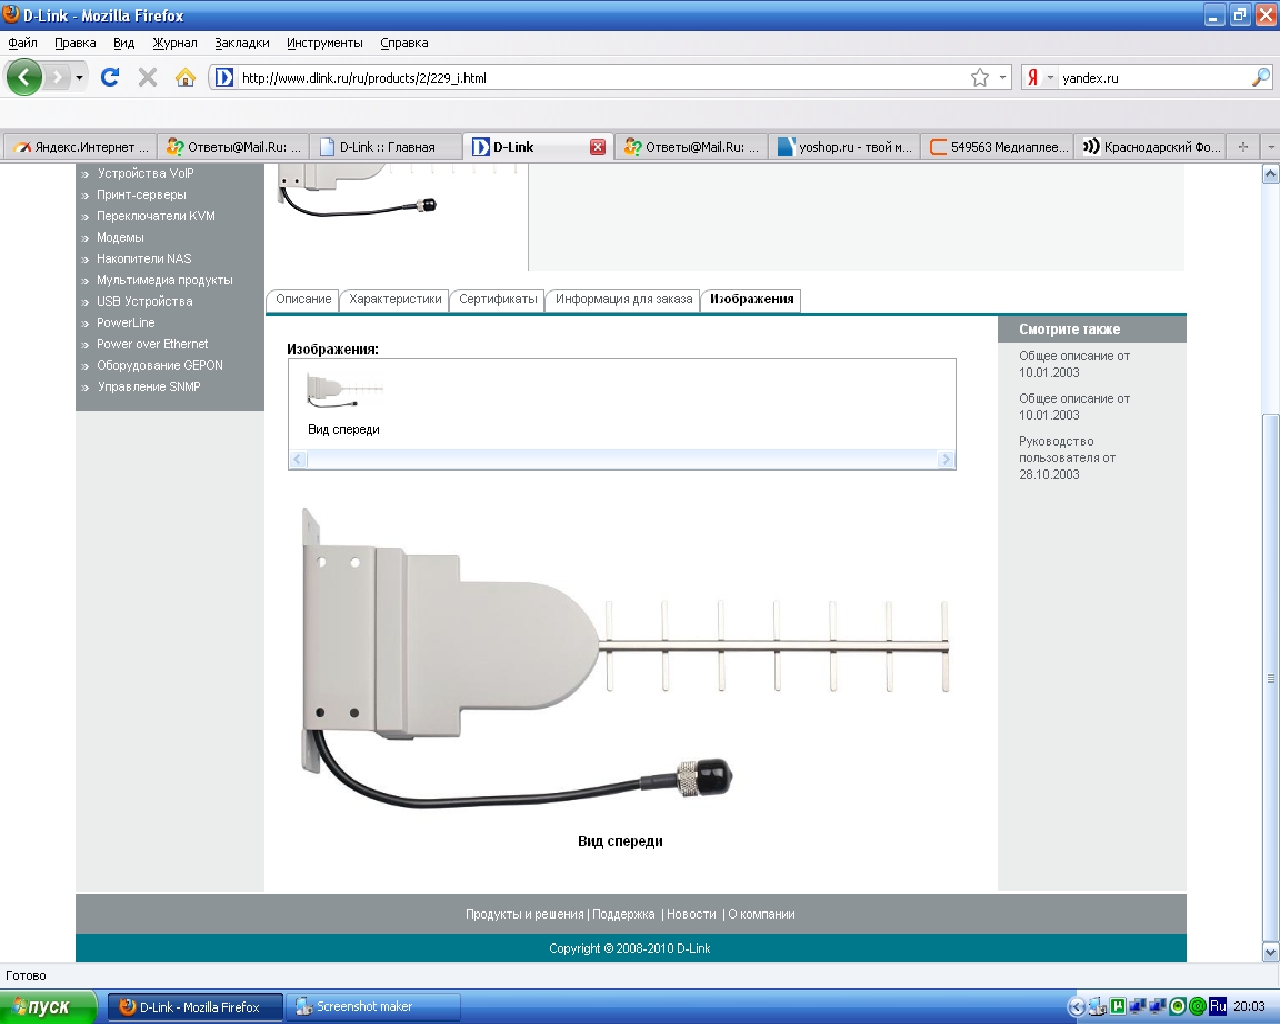Click the Yandex search engine icon
The width and height of the screenshot is (1280, 1024).
click(1033, 77)
